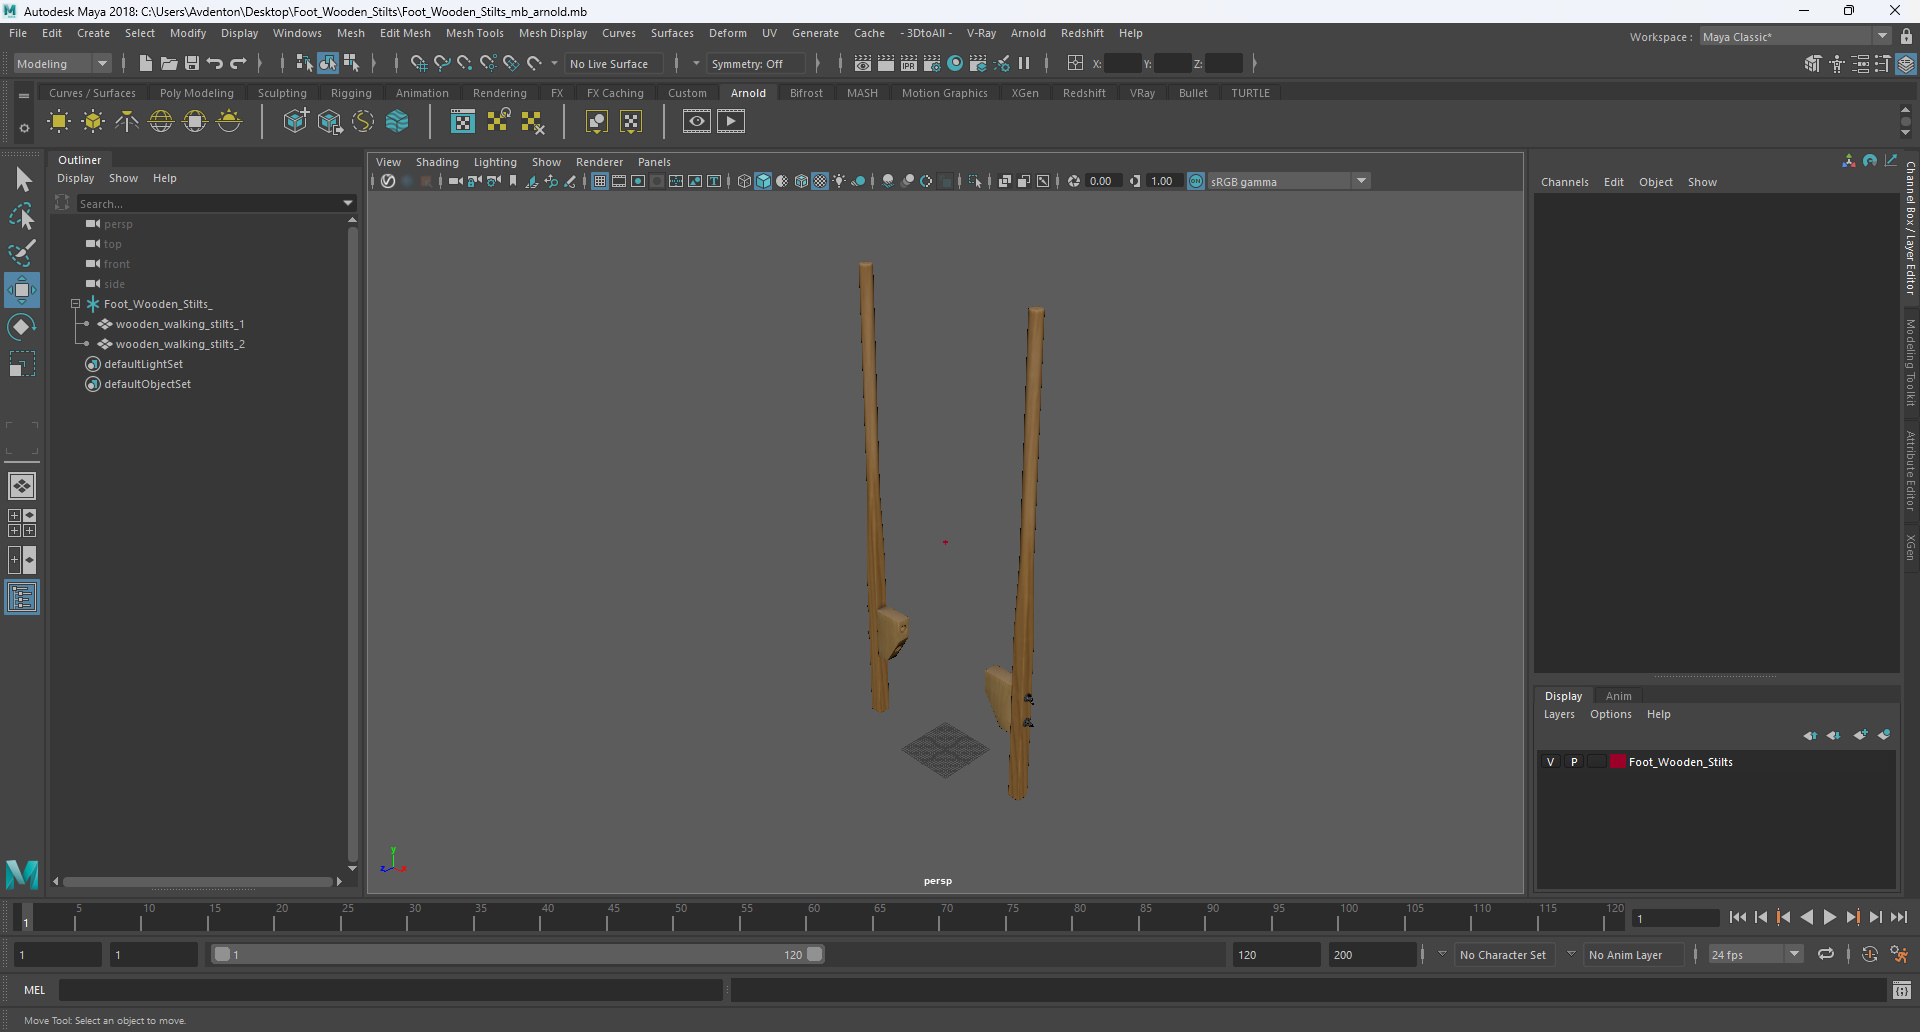Create Arnold volume from shelf

coord(397,122)
